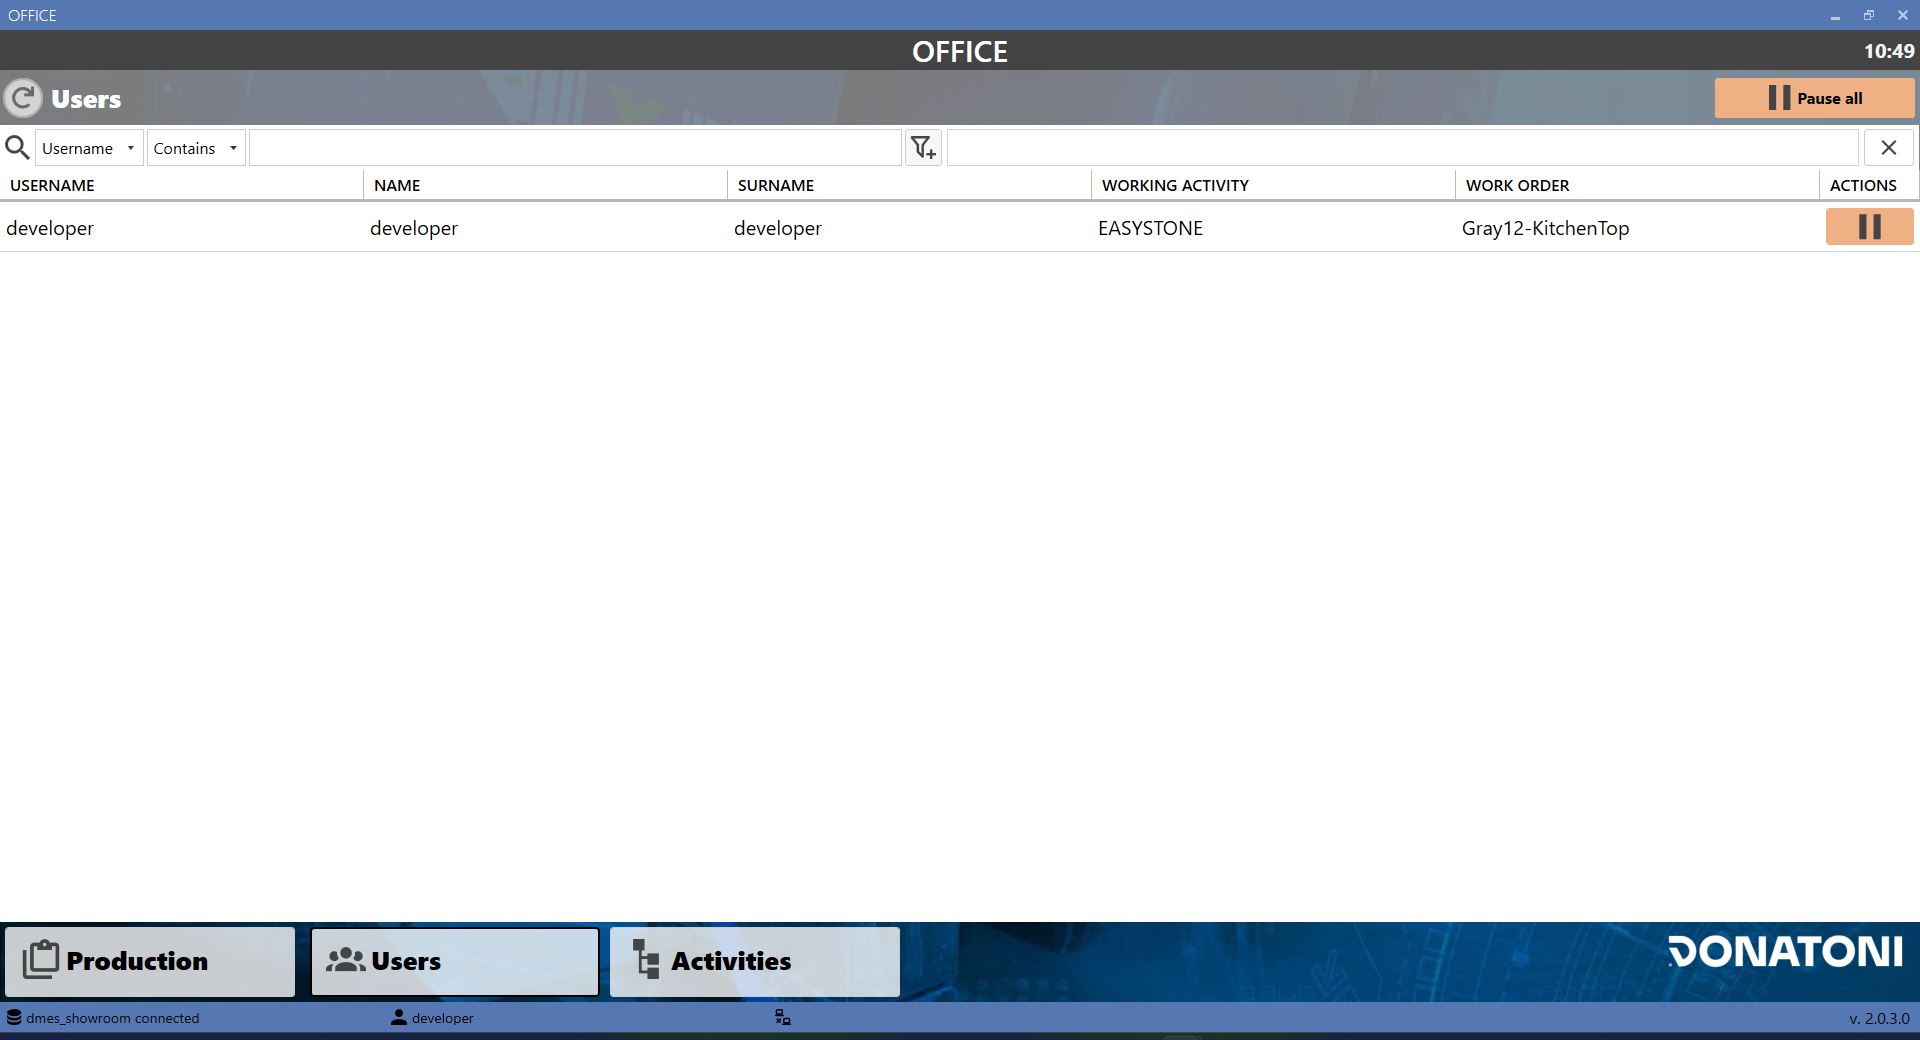Click the network status icon in status bar
Screen dimensions: 1920x1040
click(783, 1018)
